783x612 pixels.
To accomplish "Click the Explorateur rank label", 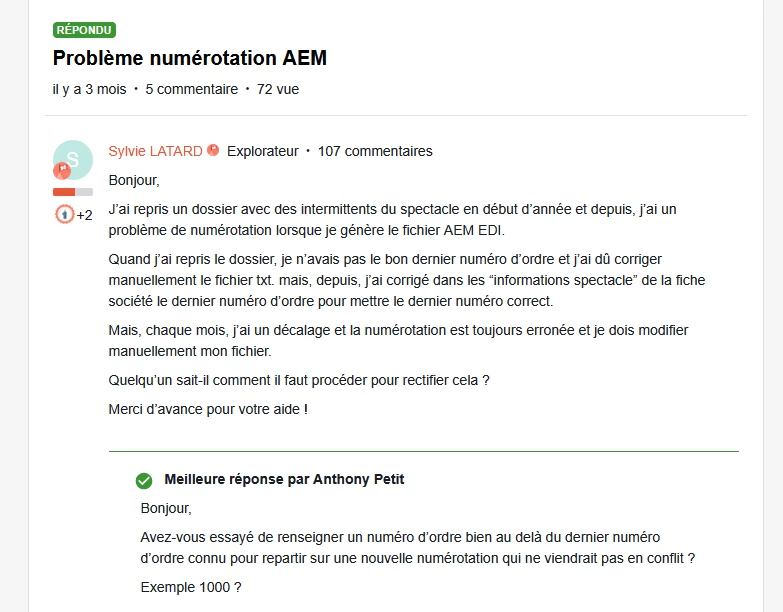I will click(x=263, y=151).
